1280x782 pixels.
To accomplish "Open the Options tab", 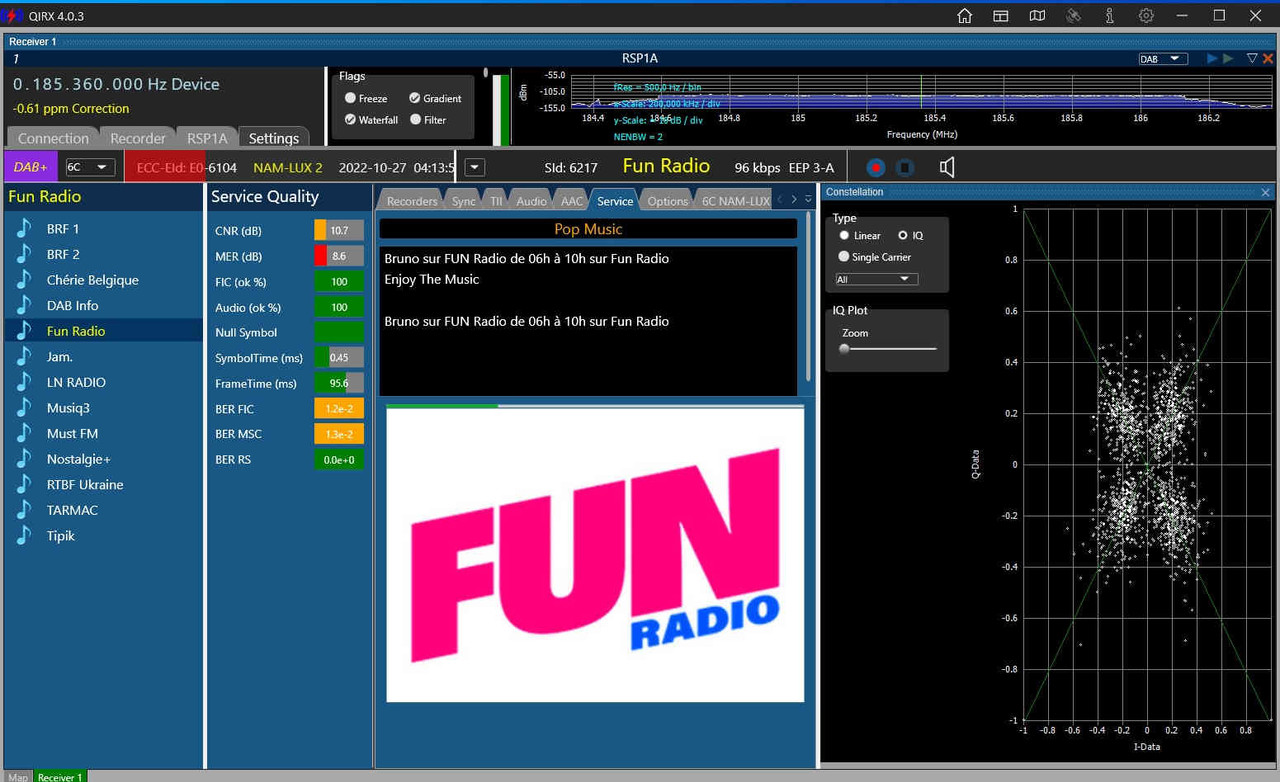I will 667,201.
